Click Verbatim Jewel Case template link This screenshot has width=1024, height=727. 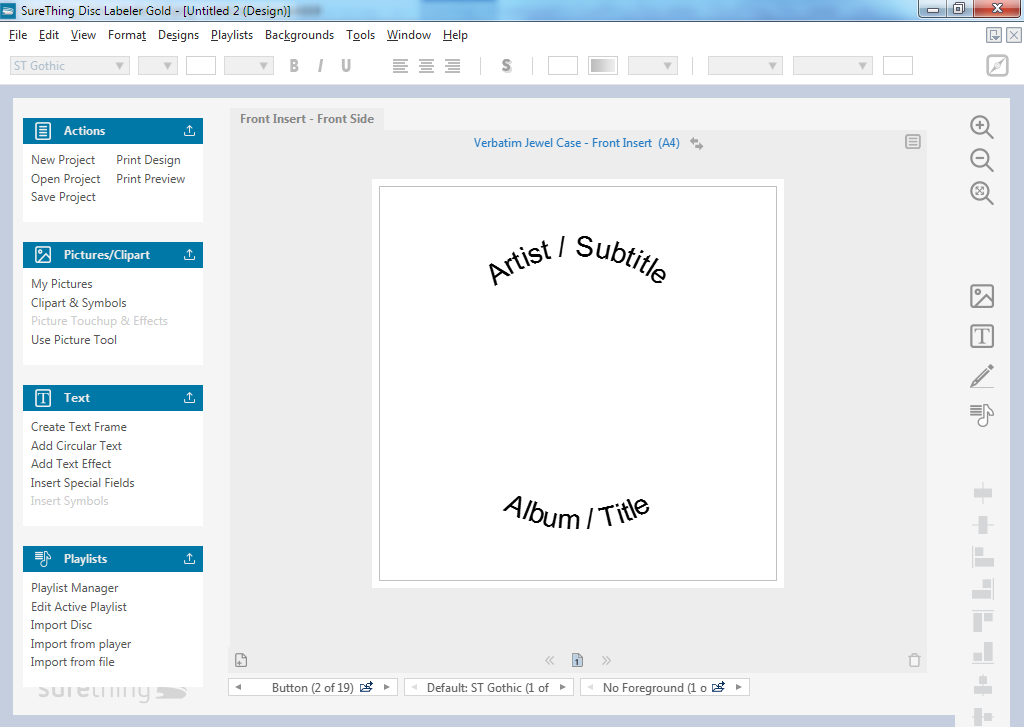pyautogui.click(x=576, y=143)
